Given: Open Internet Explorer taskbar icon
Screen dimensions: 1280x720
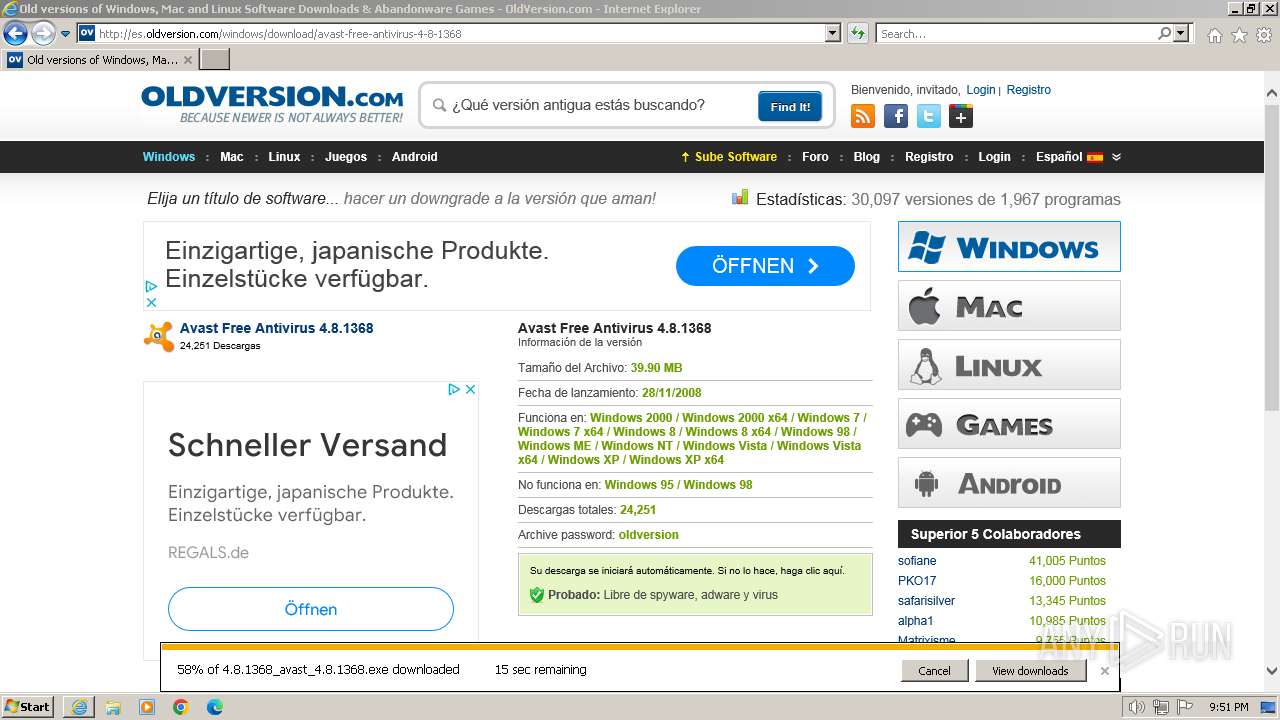Looking at the screenshot, I should point(79,707).
